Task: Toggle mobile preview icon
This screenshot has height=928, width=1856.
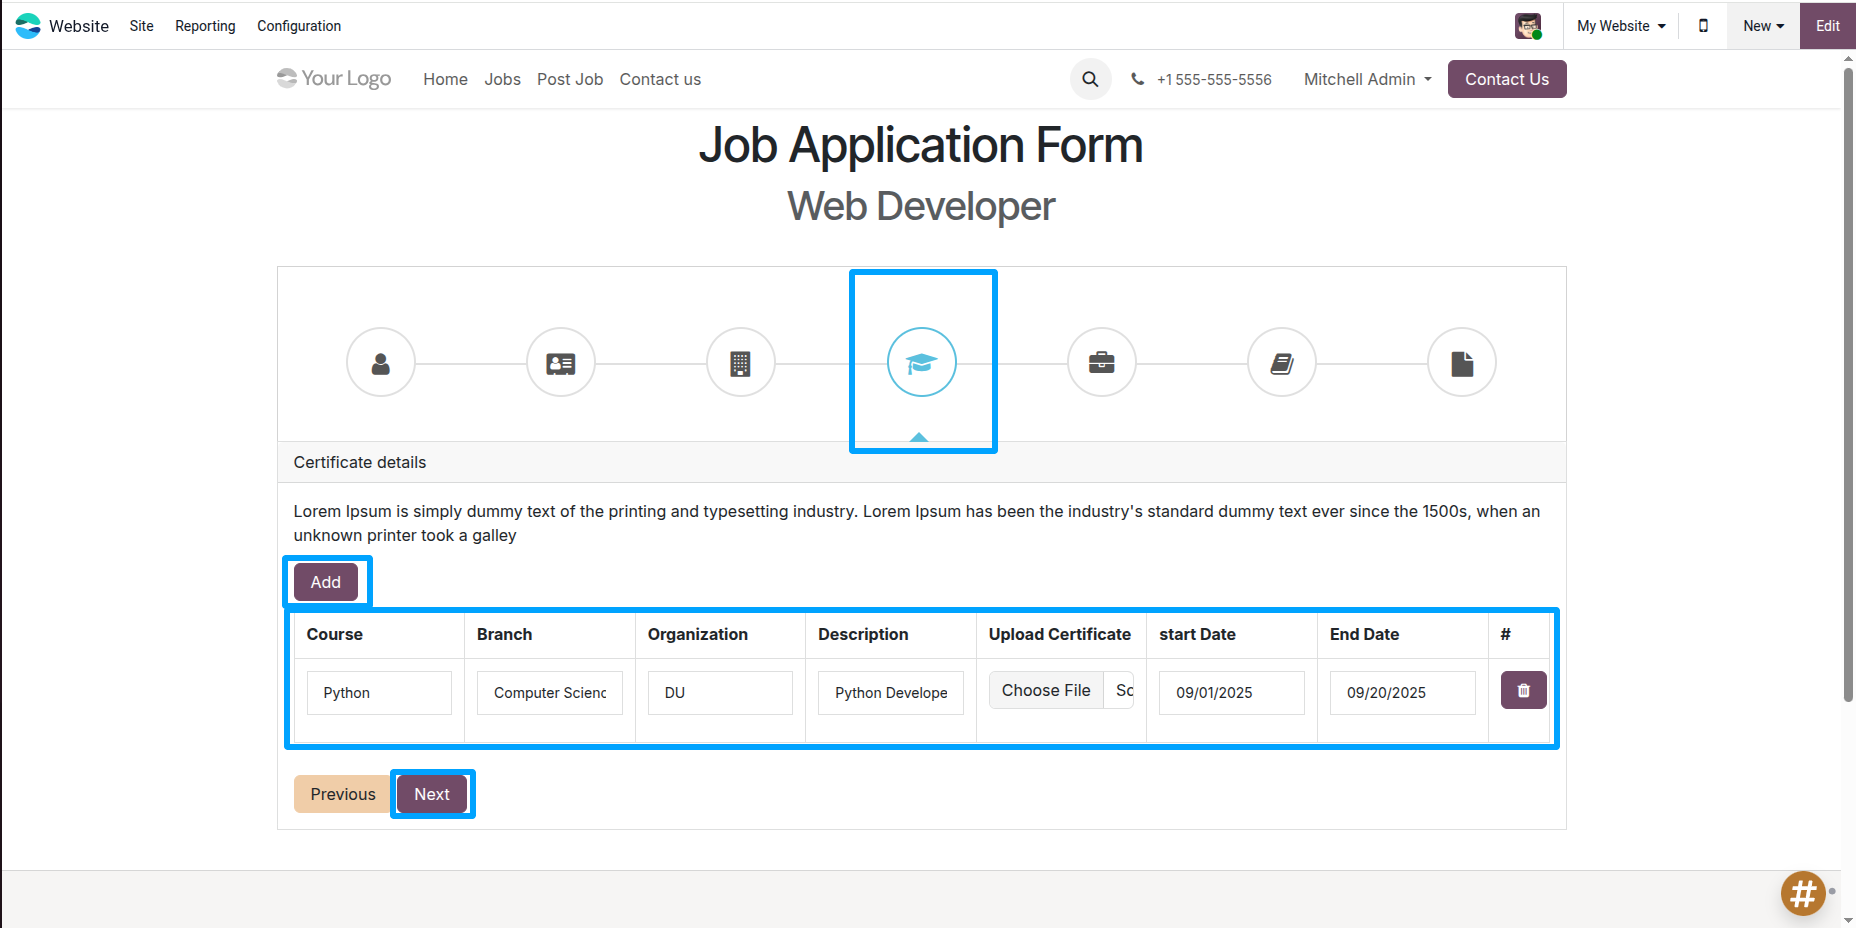Action: (x=1703, y=26)
